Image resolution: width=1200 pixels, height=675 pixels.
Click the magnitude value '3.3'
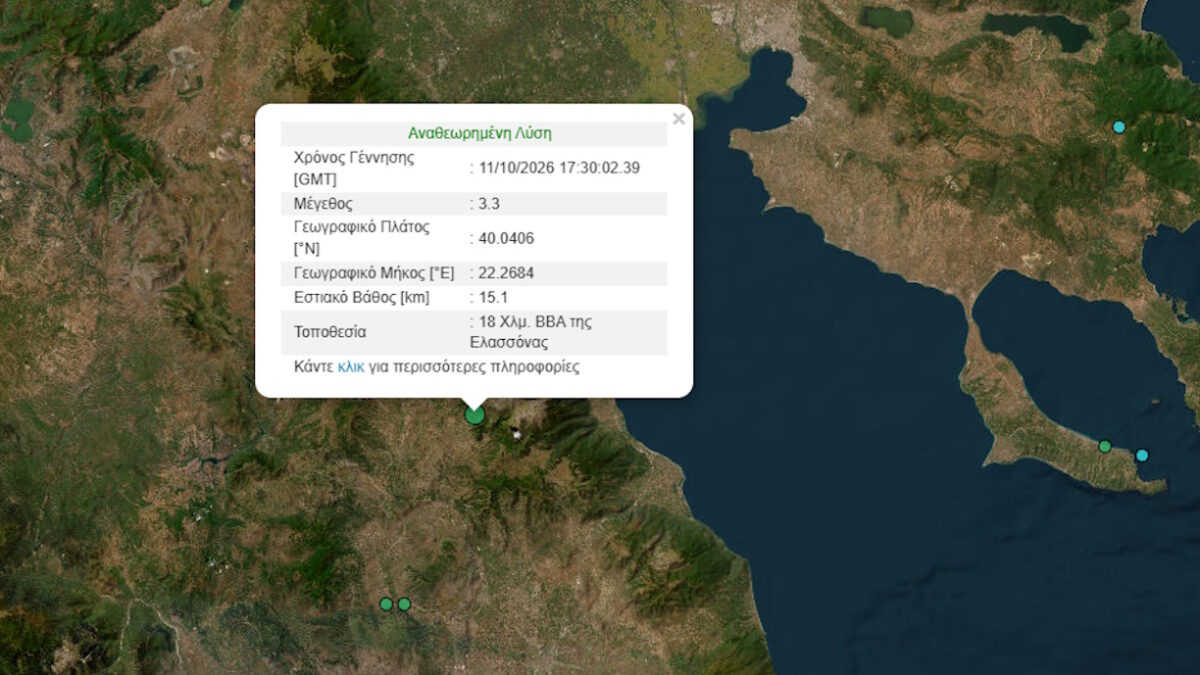[487, 203]
